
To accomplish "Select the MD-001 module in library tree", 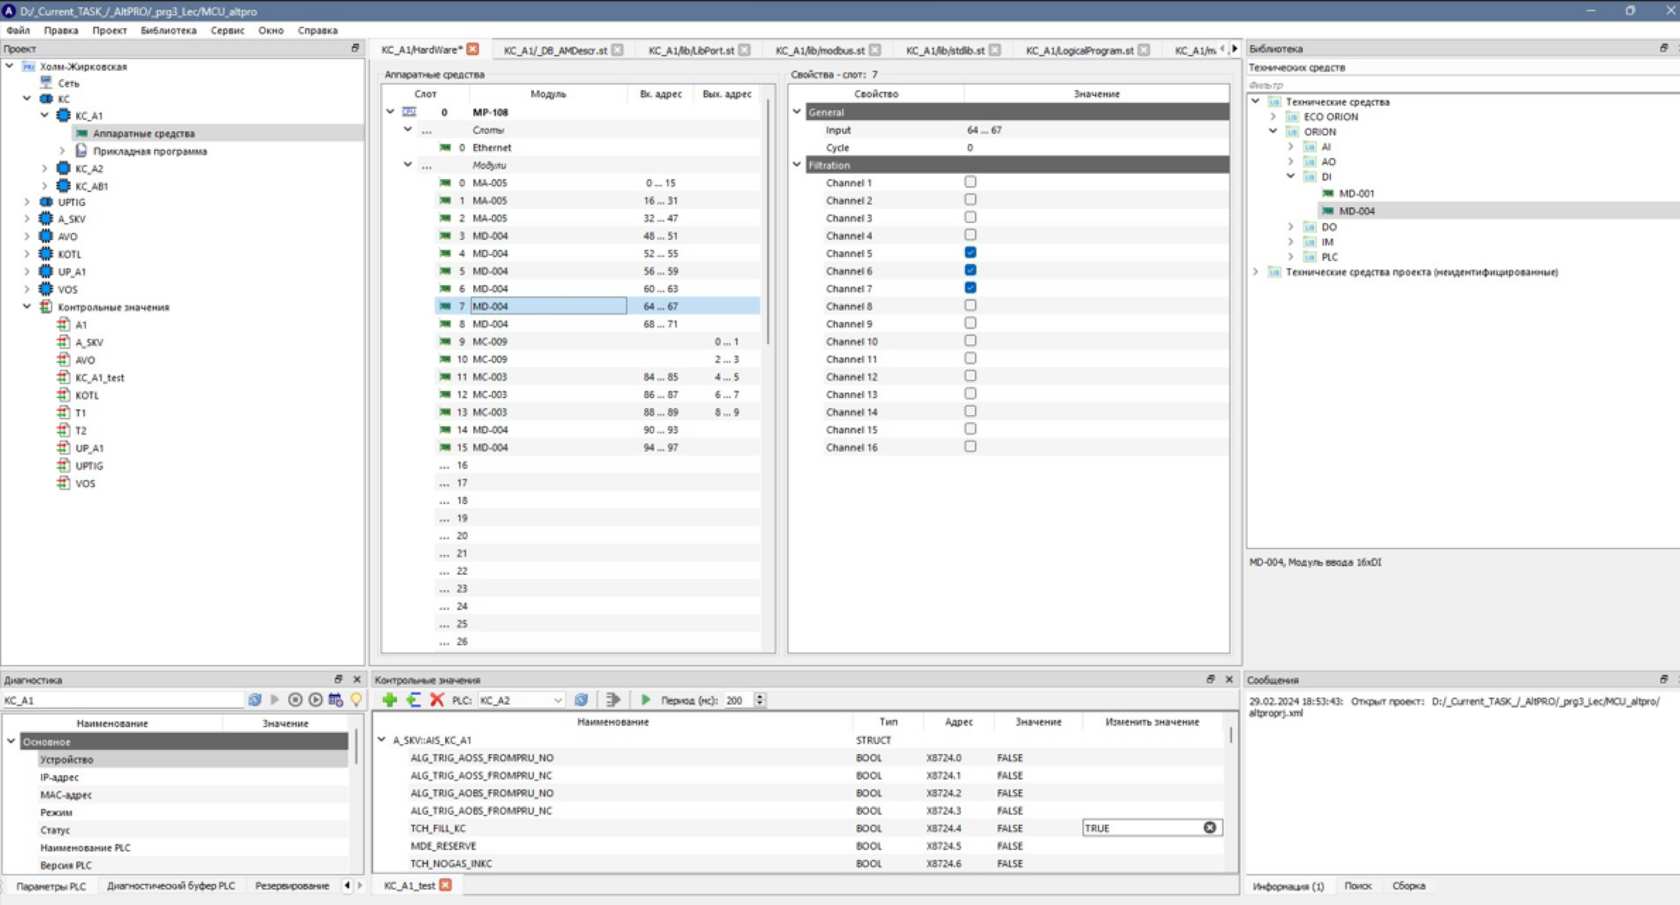I will click(1356, 193).
